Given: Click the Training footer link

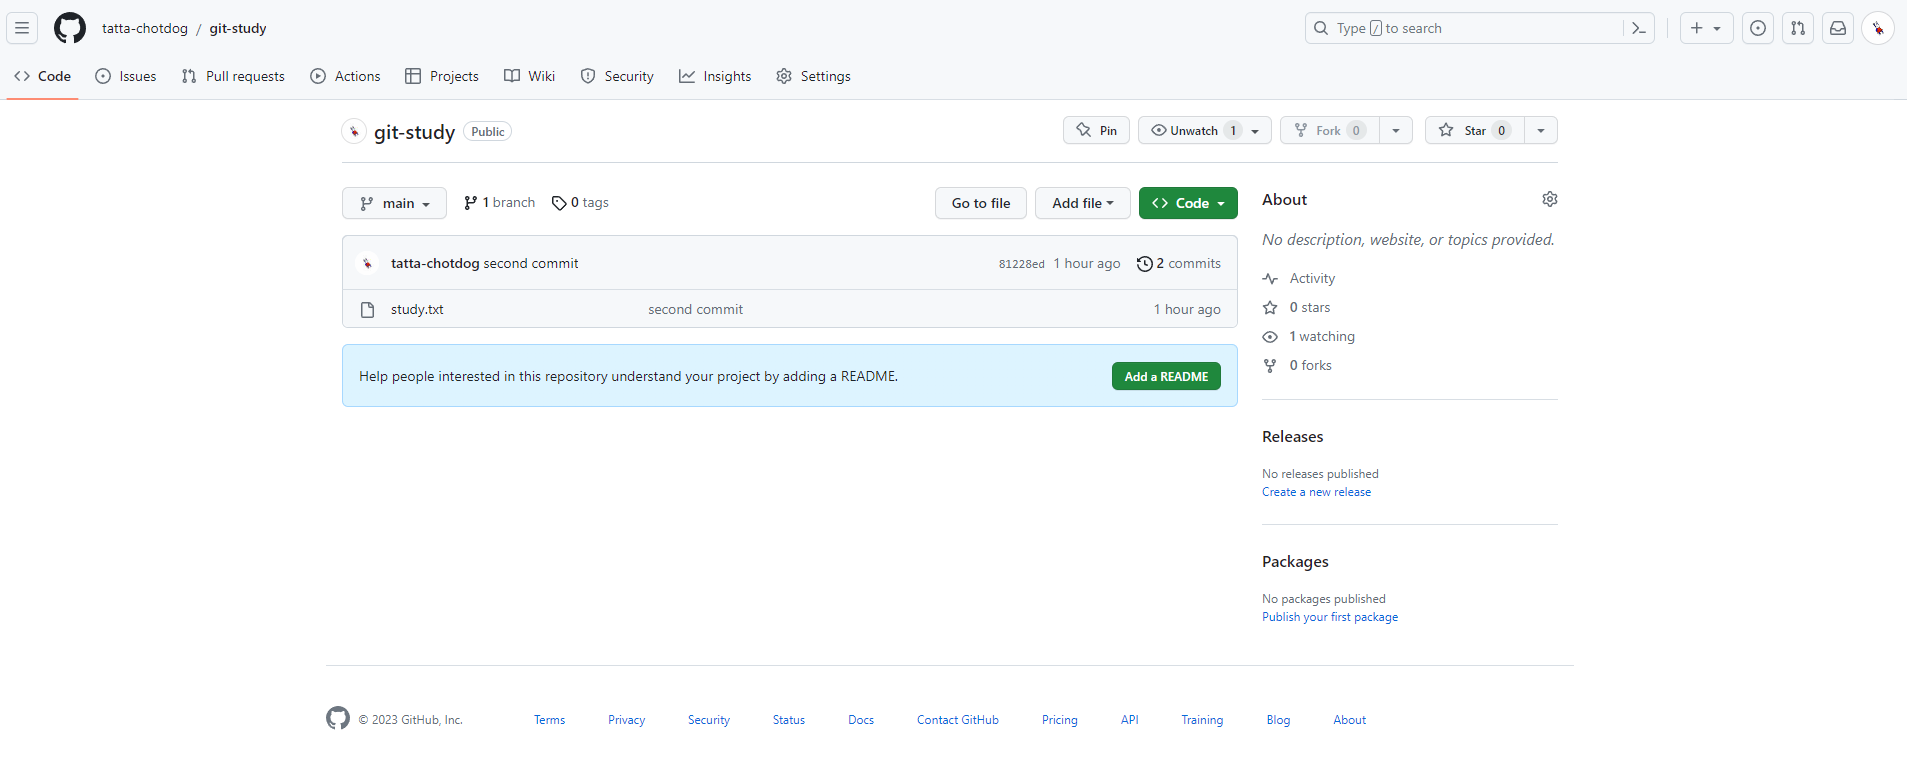Looking at the screenshot, I should 1202,720.
